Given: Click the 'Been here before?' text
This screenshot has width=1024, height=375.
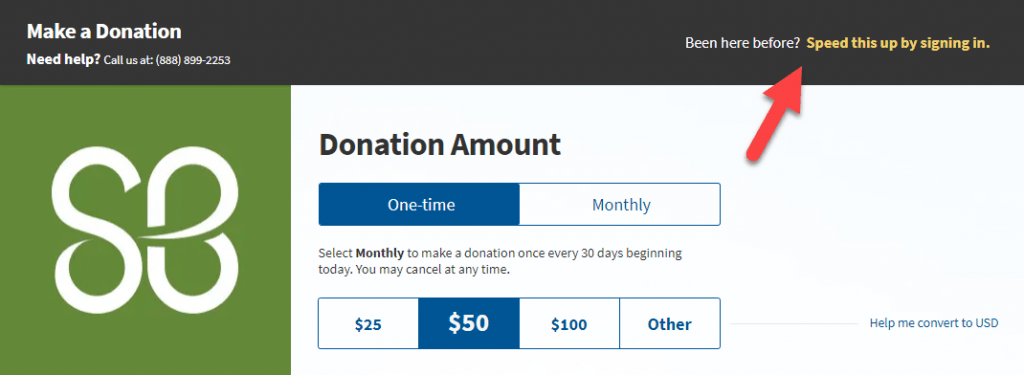Looking at the screenshot, I should (x=743, y=44).
